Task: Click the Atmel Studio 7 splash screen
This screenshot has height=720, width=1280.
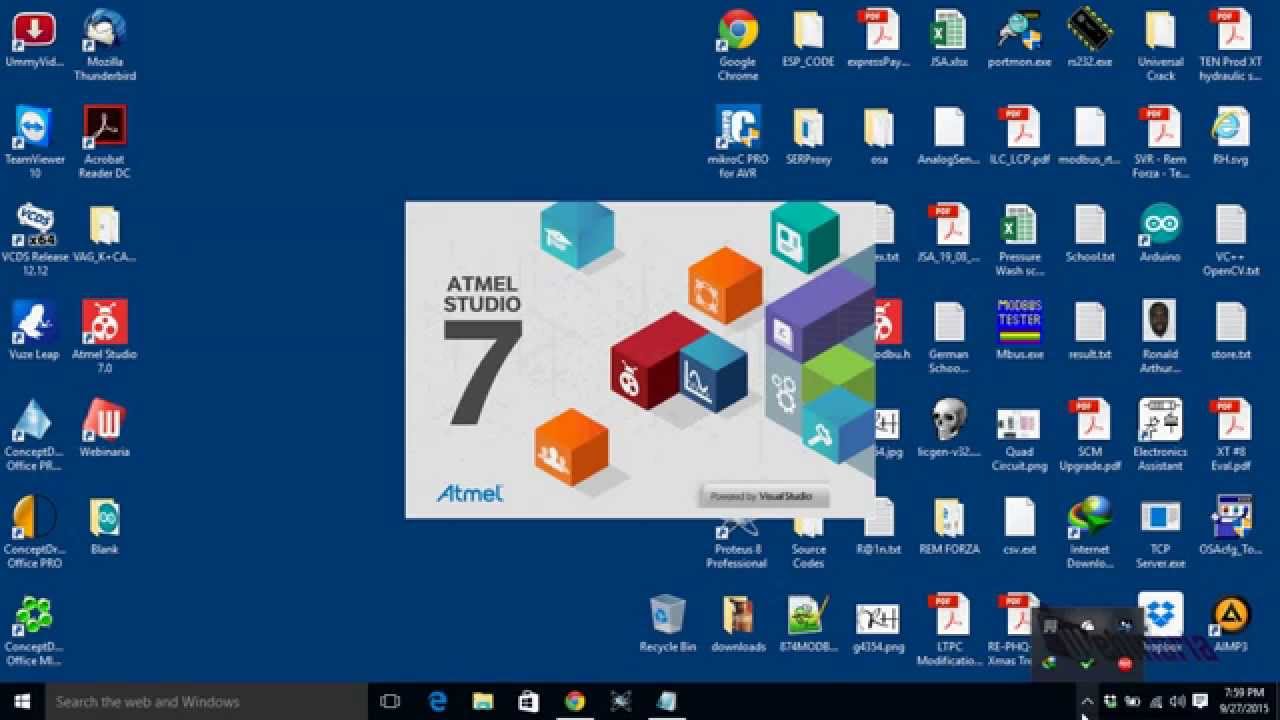Action: 640,360
